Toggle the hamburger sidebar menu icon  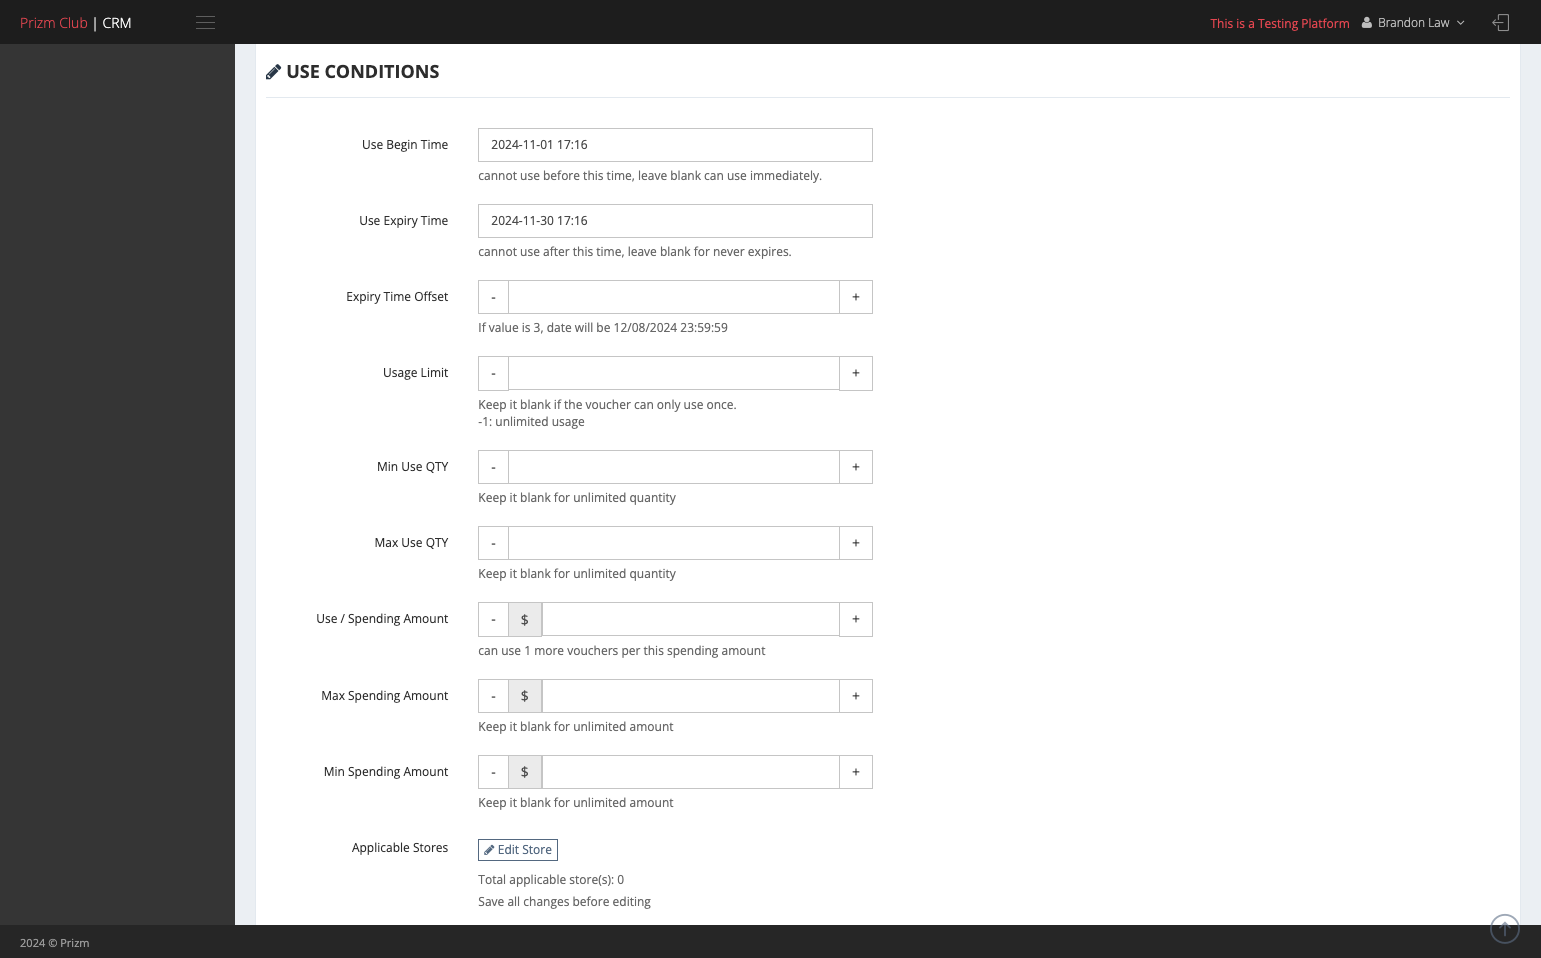[x=205, y=23]
